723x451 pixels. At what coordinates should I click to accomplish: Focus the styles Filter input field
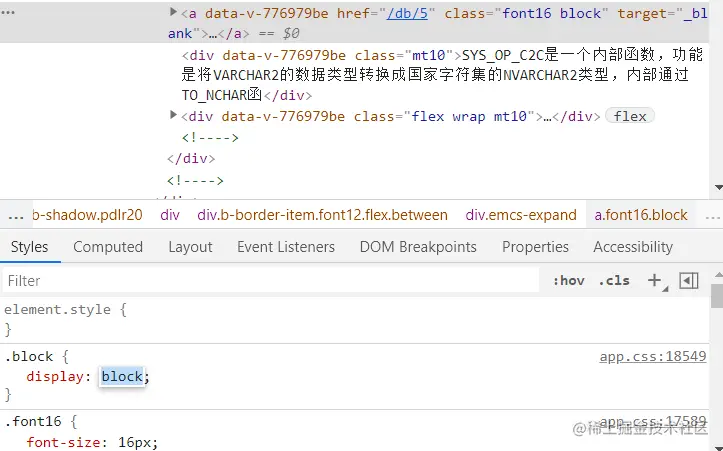(x=271, y=280)
